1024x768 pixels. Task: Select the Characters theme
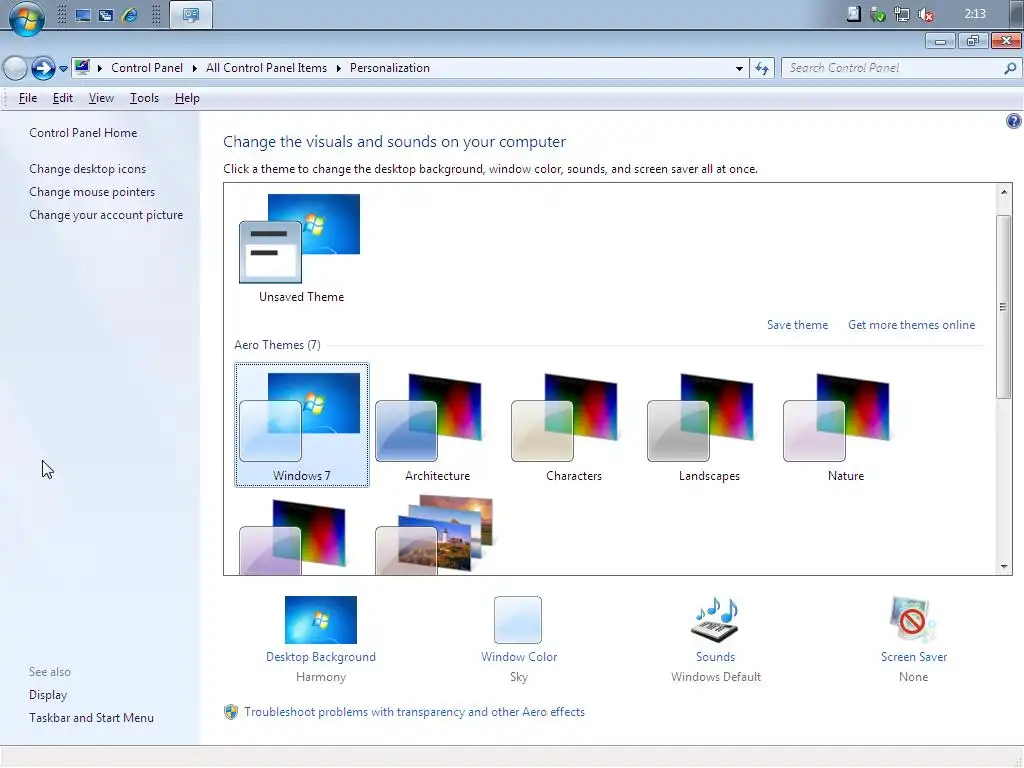pyautogui.click(x=573, y=425)
